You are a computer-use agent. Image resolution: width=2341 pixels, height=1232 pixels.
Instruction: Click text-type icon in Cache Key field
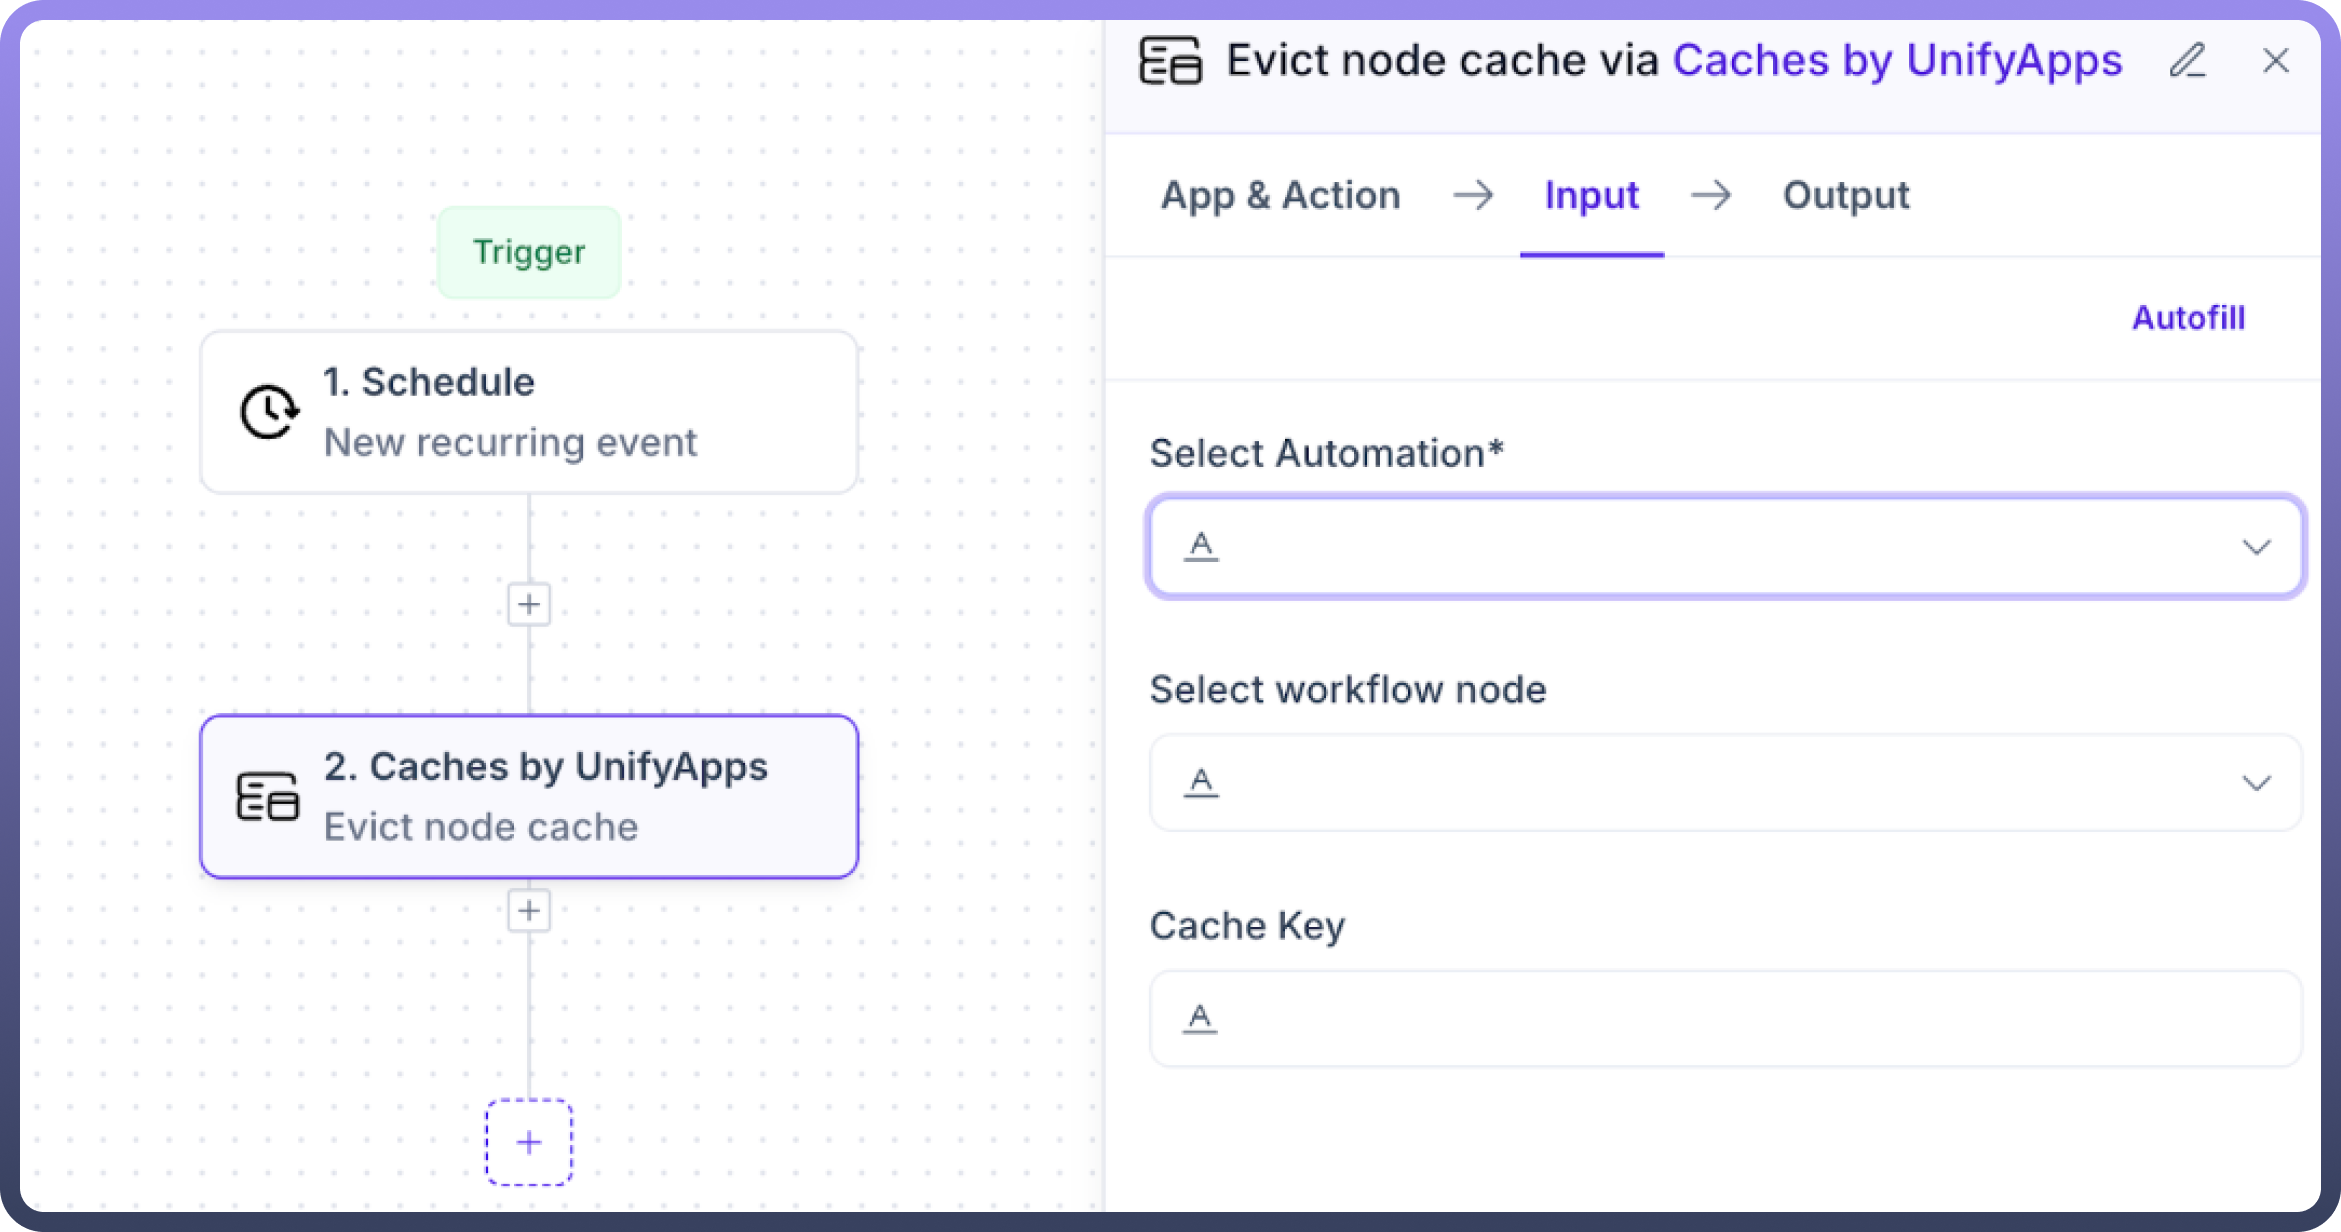click(x=1200, y=1018)
